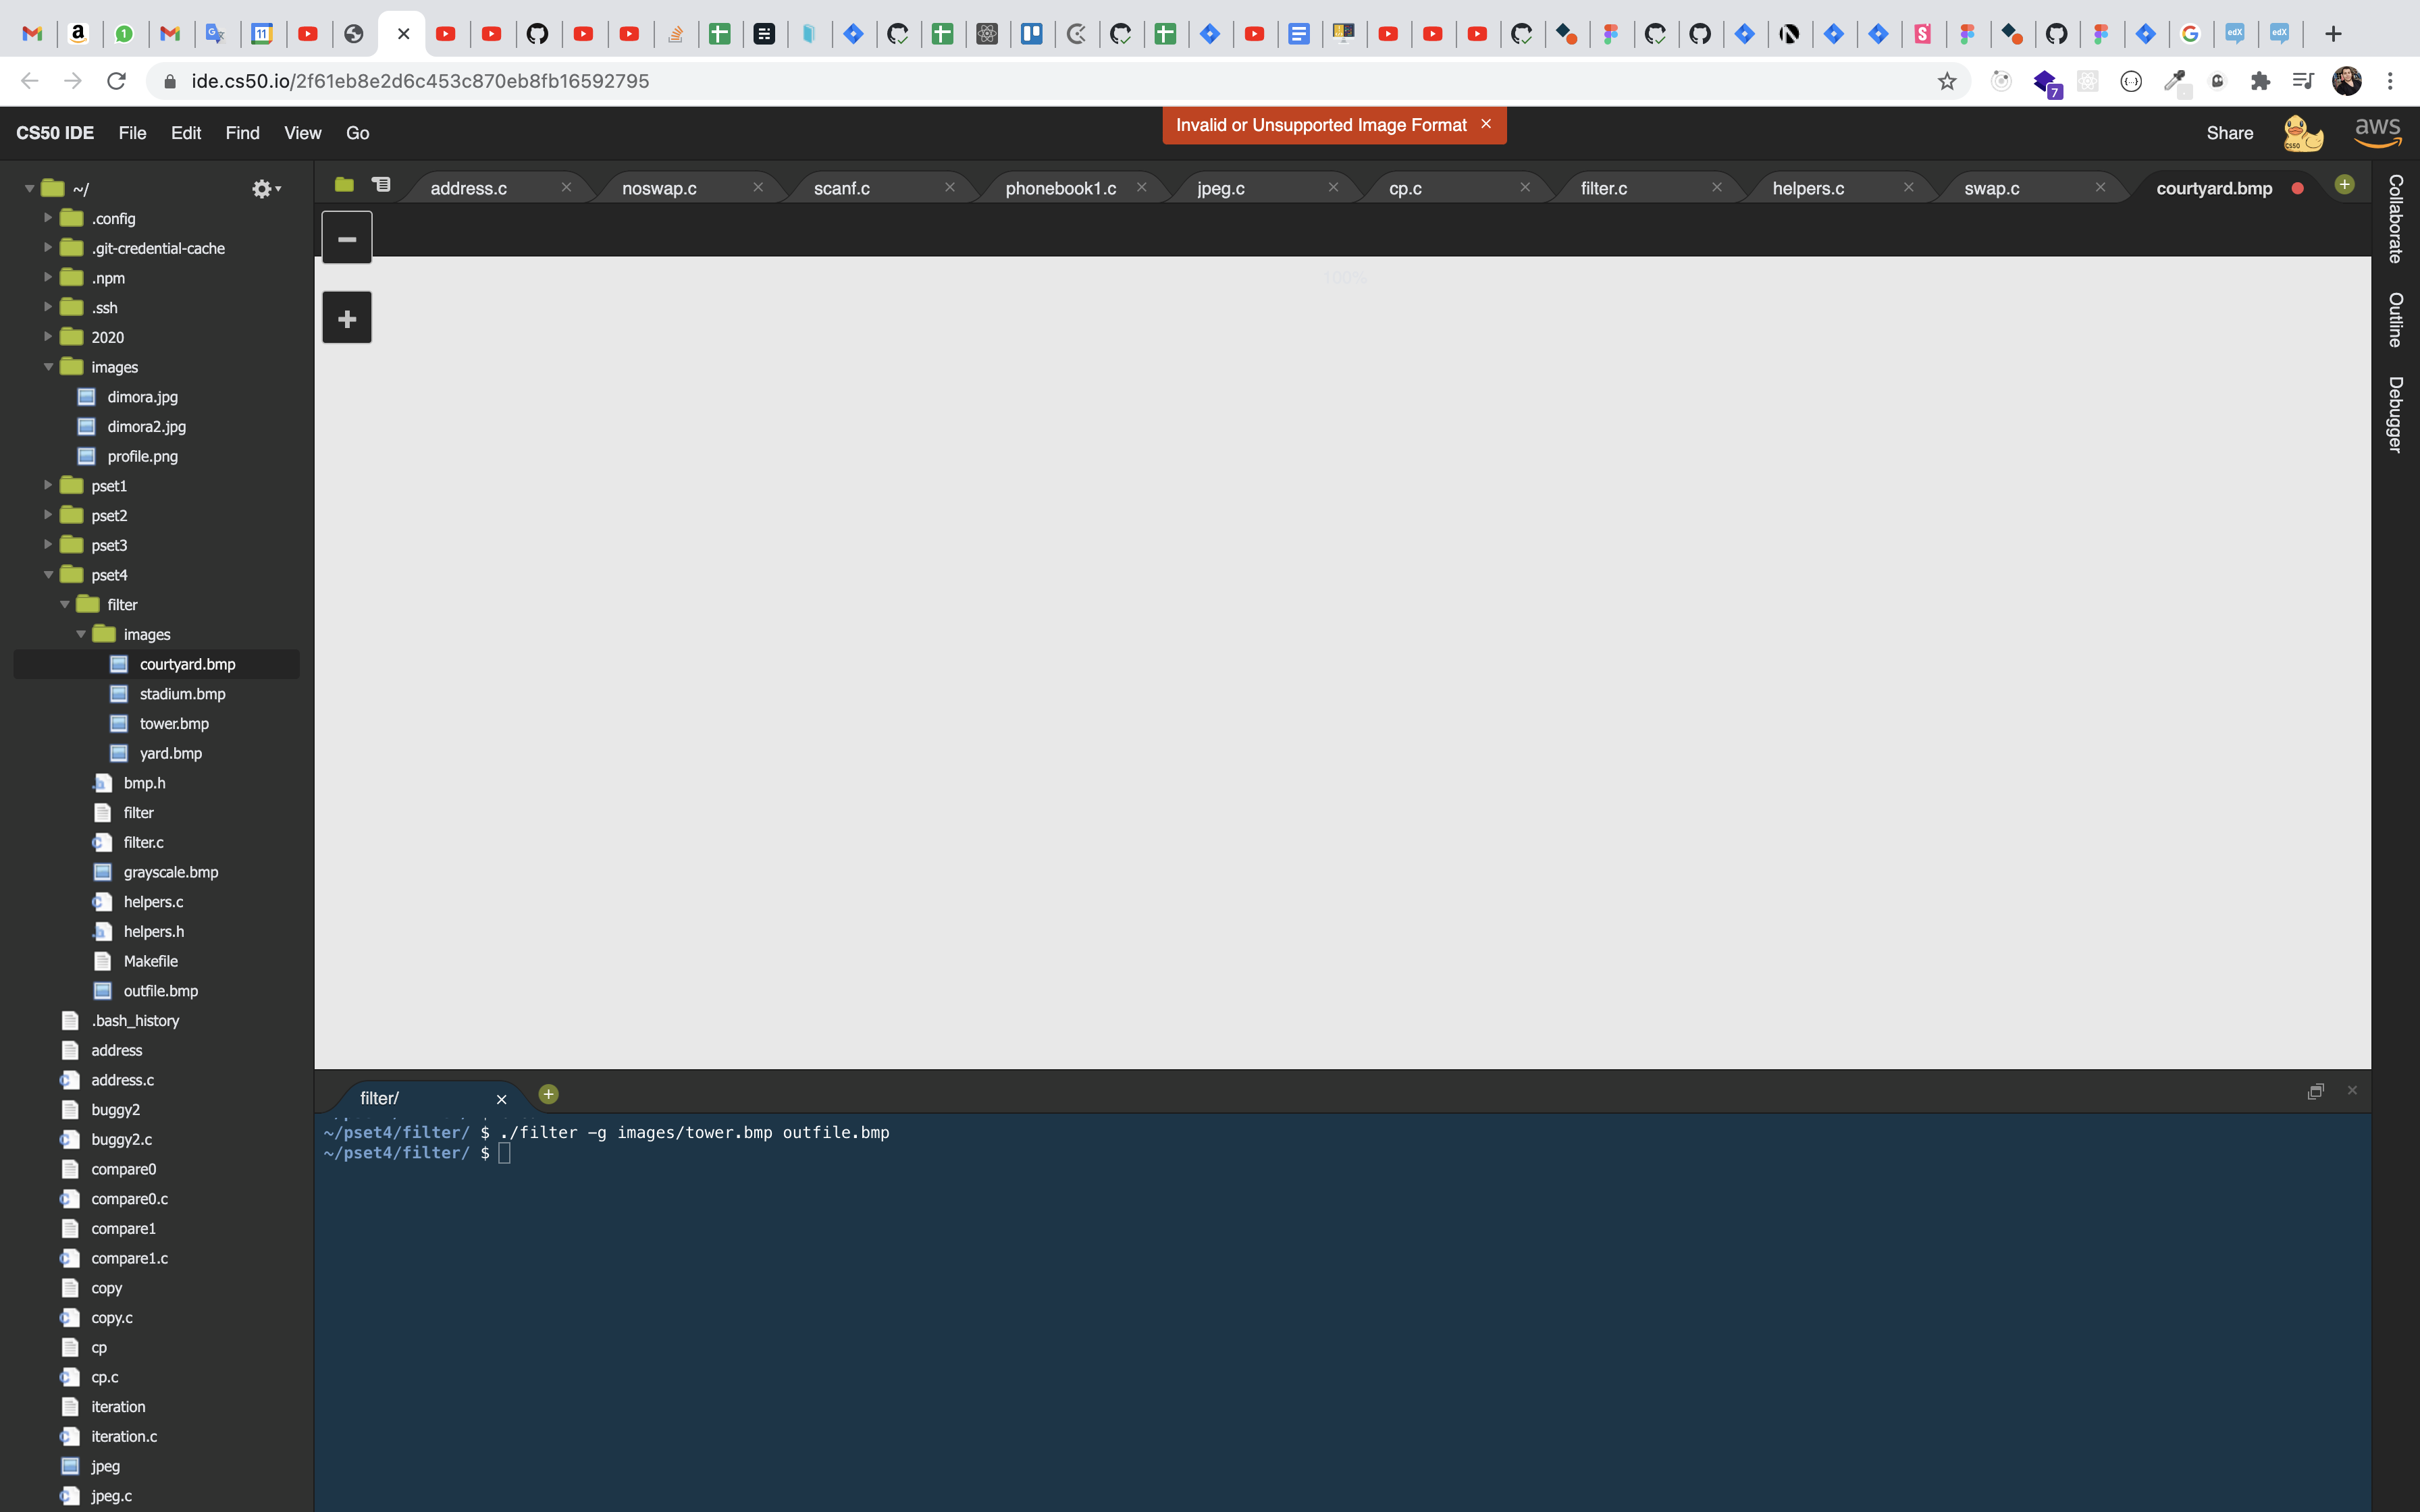Select the zoom in button in editor
The height and width of the screenshot is (1512, 2420).
click(346, 319)
